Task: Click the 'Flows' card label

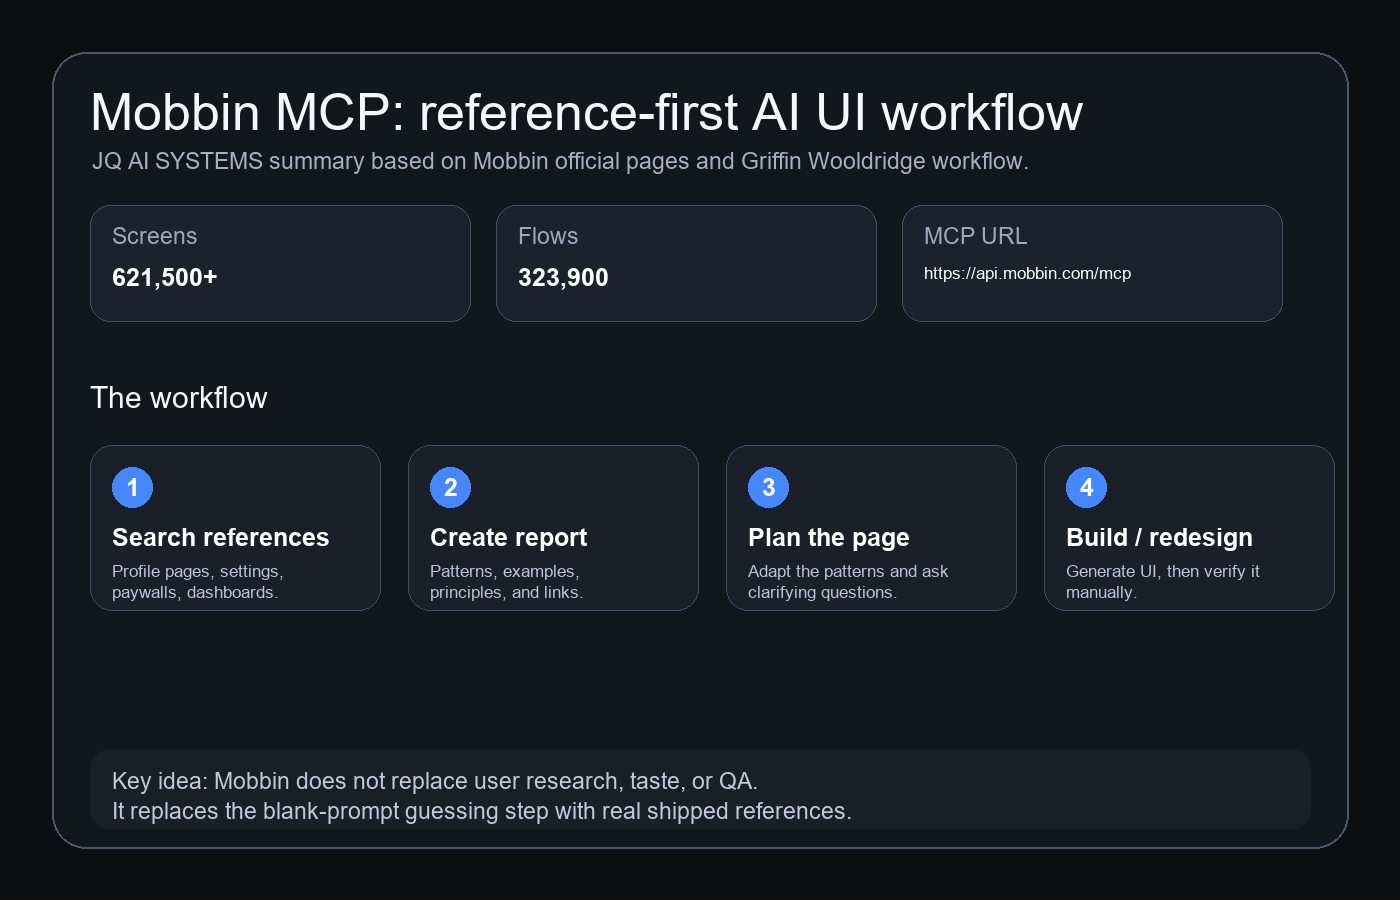Action: pyautogui.click(x=548, y=236)
